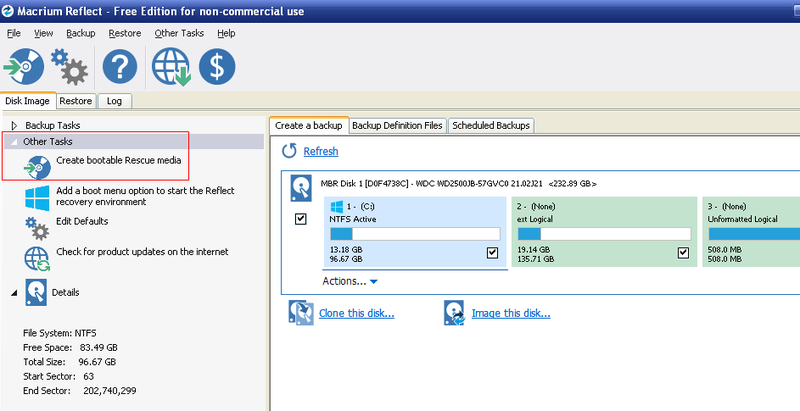Screen dimensions: 800x411
Task: Click the globe download updates icon
Action: point(171,67)
